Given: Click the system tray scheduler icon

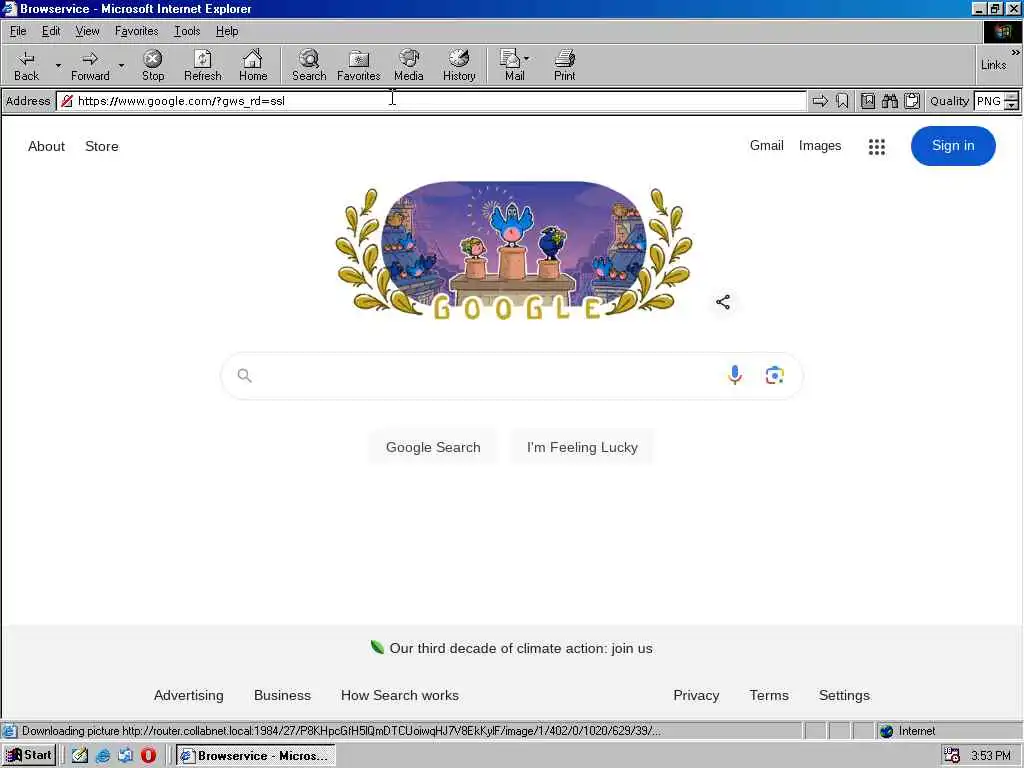Looking at the screenshot, I should coord(952,756).
